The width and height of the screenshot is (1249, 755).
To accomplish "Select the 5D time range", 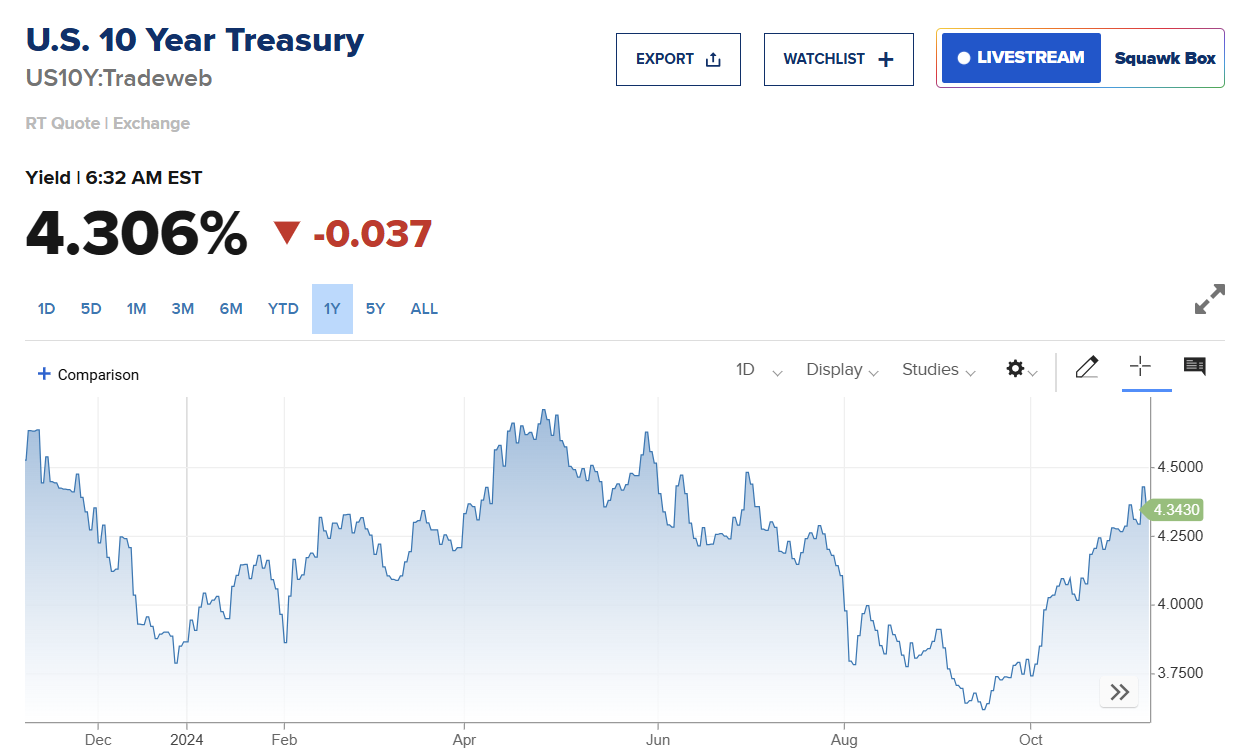I will [x=91, y=309].
